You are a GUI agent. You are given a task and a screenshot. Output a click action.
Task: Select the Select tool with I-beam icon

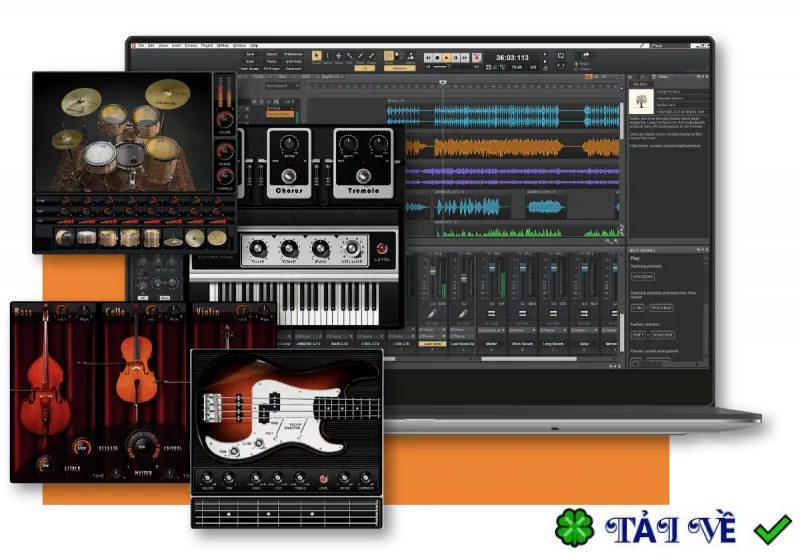click(x=327, y=56)
